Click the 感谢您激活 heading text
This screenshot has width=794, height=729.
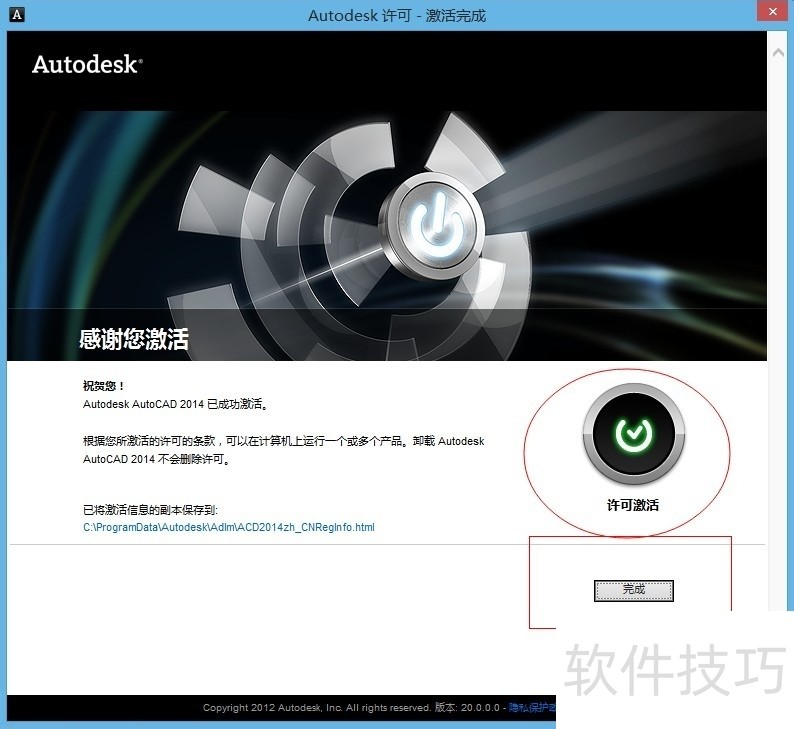tap(134, 339)
